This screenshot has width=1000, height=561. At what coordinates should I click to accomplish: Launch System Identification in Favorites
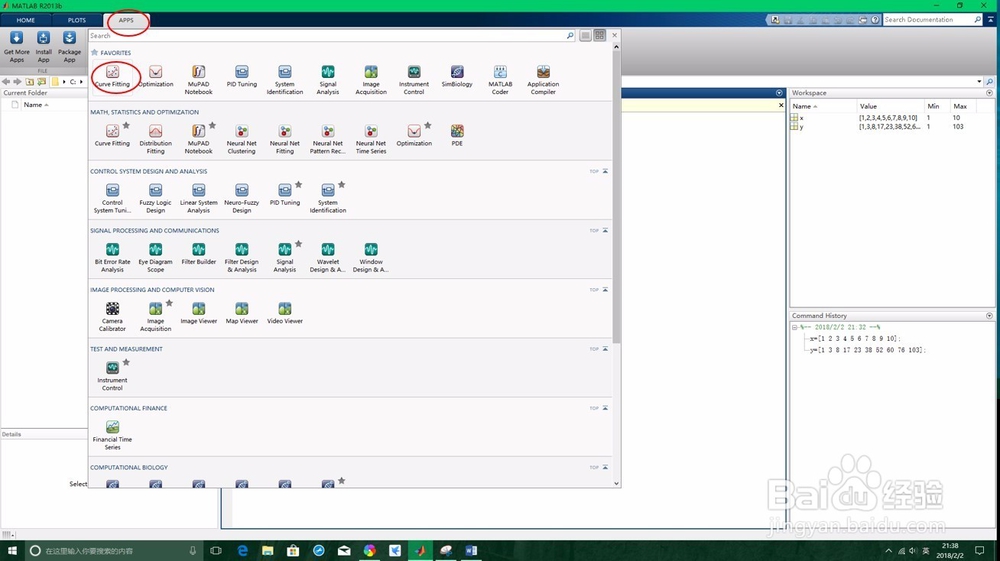tap(284, 80)
